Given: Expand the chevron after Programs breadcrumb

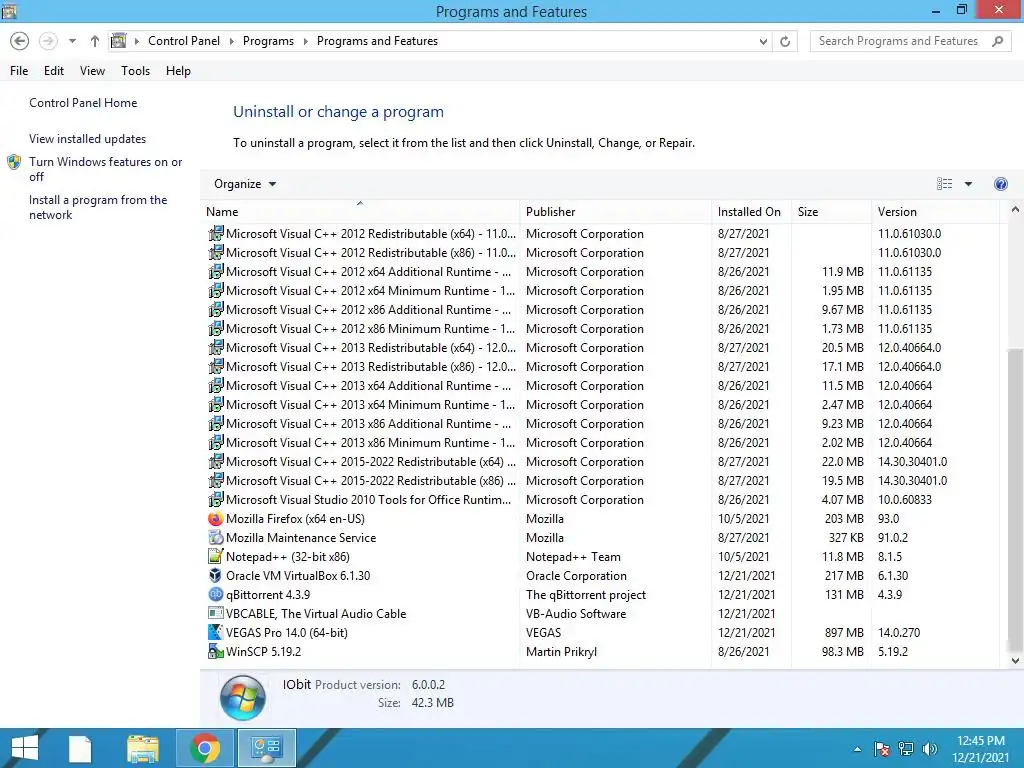Looking at the screenshot, I should click(x=305, y=41).
